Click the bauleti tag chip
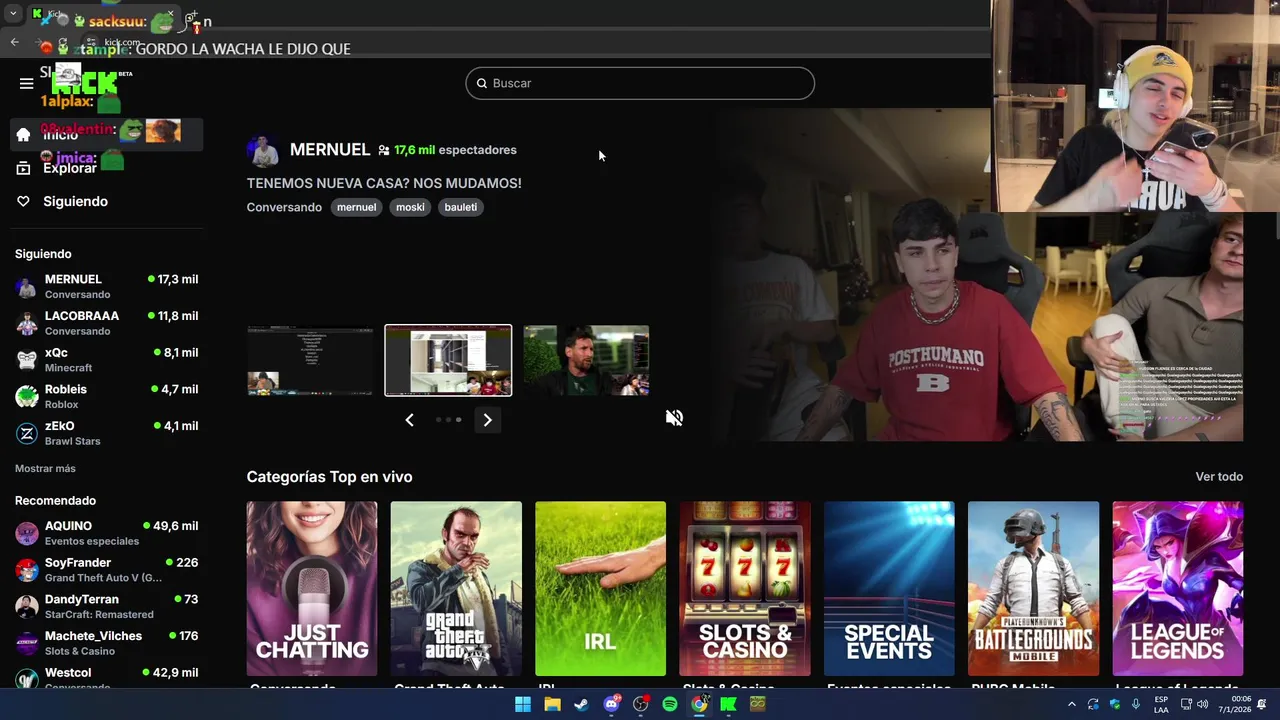 point(460,207)
